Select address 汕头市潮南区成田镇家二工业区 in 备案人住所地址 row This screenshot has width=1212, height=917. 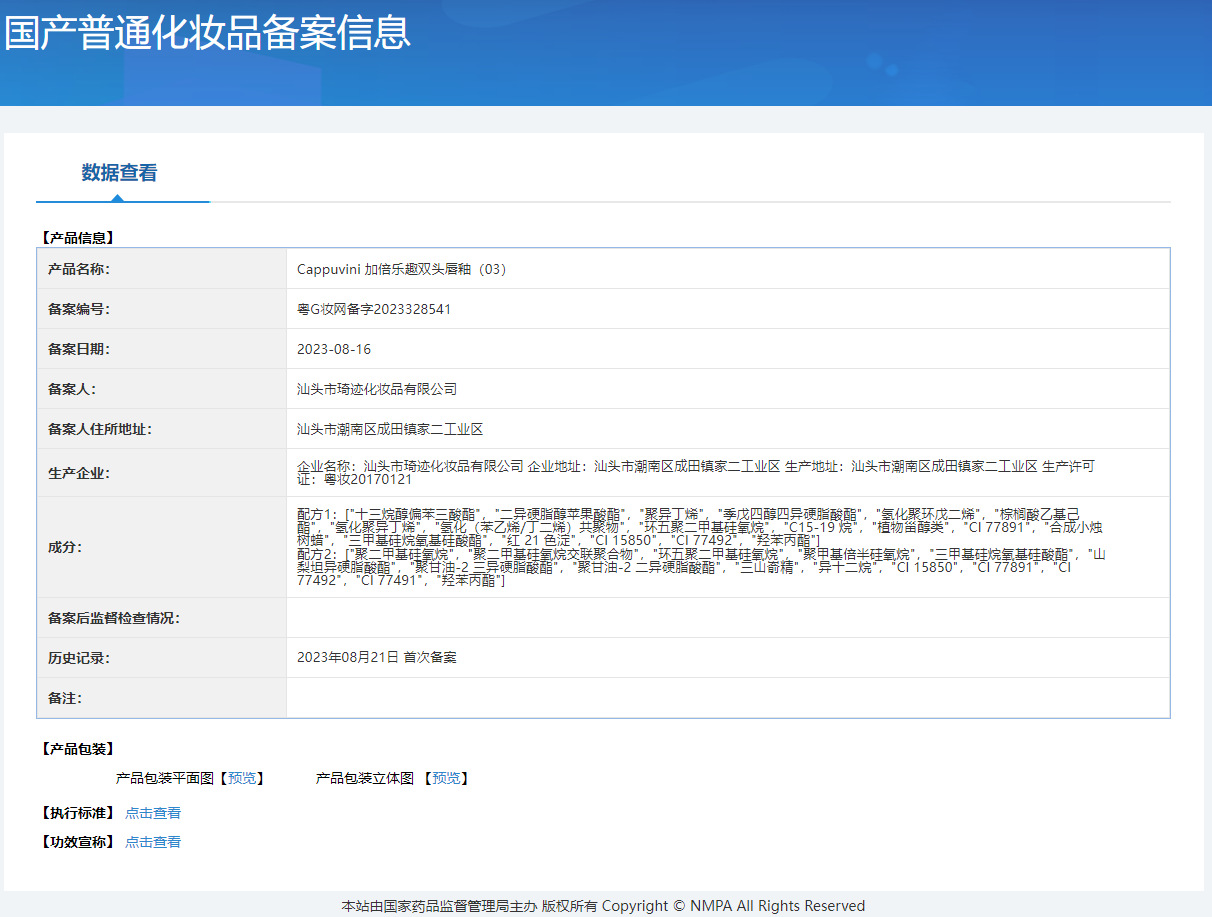390,429
